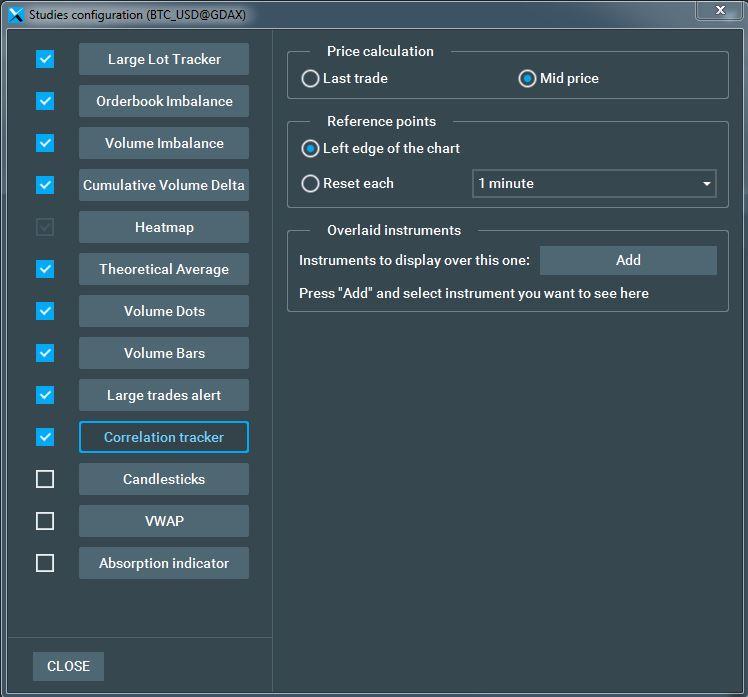This screenshot has width=748, height=697.
Task: Disable the Orderbook Imbalance checkbox
Action: pos(45,101)
